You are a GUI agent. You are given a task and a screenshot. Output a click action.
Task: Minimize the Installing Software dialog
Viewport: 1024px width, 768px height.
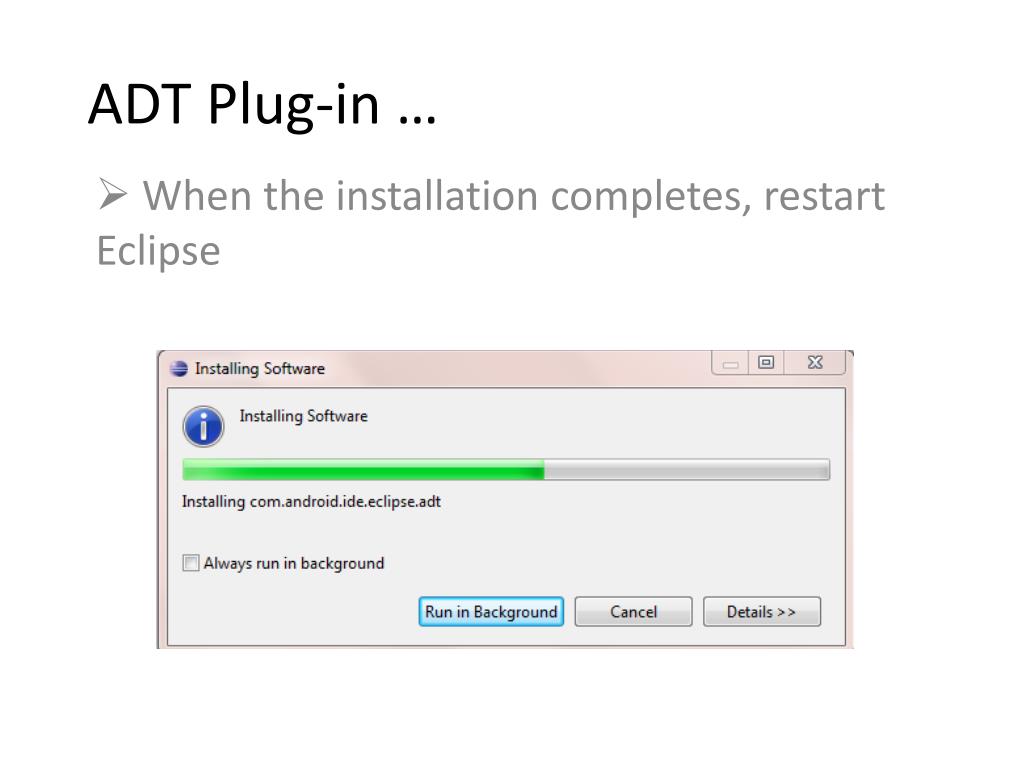coord(730,363)
